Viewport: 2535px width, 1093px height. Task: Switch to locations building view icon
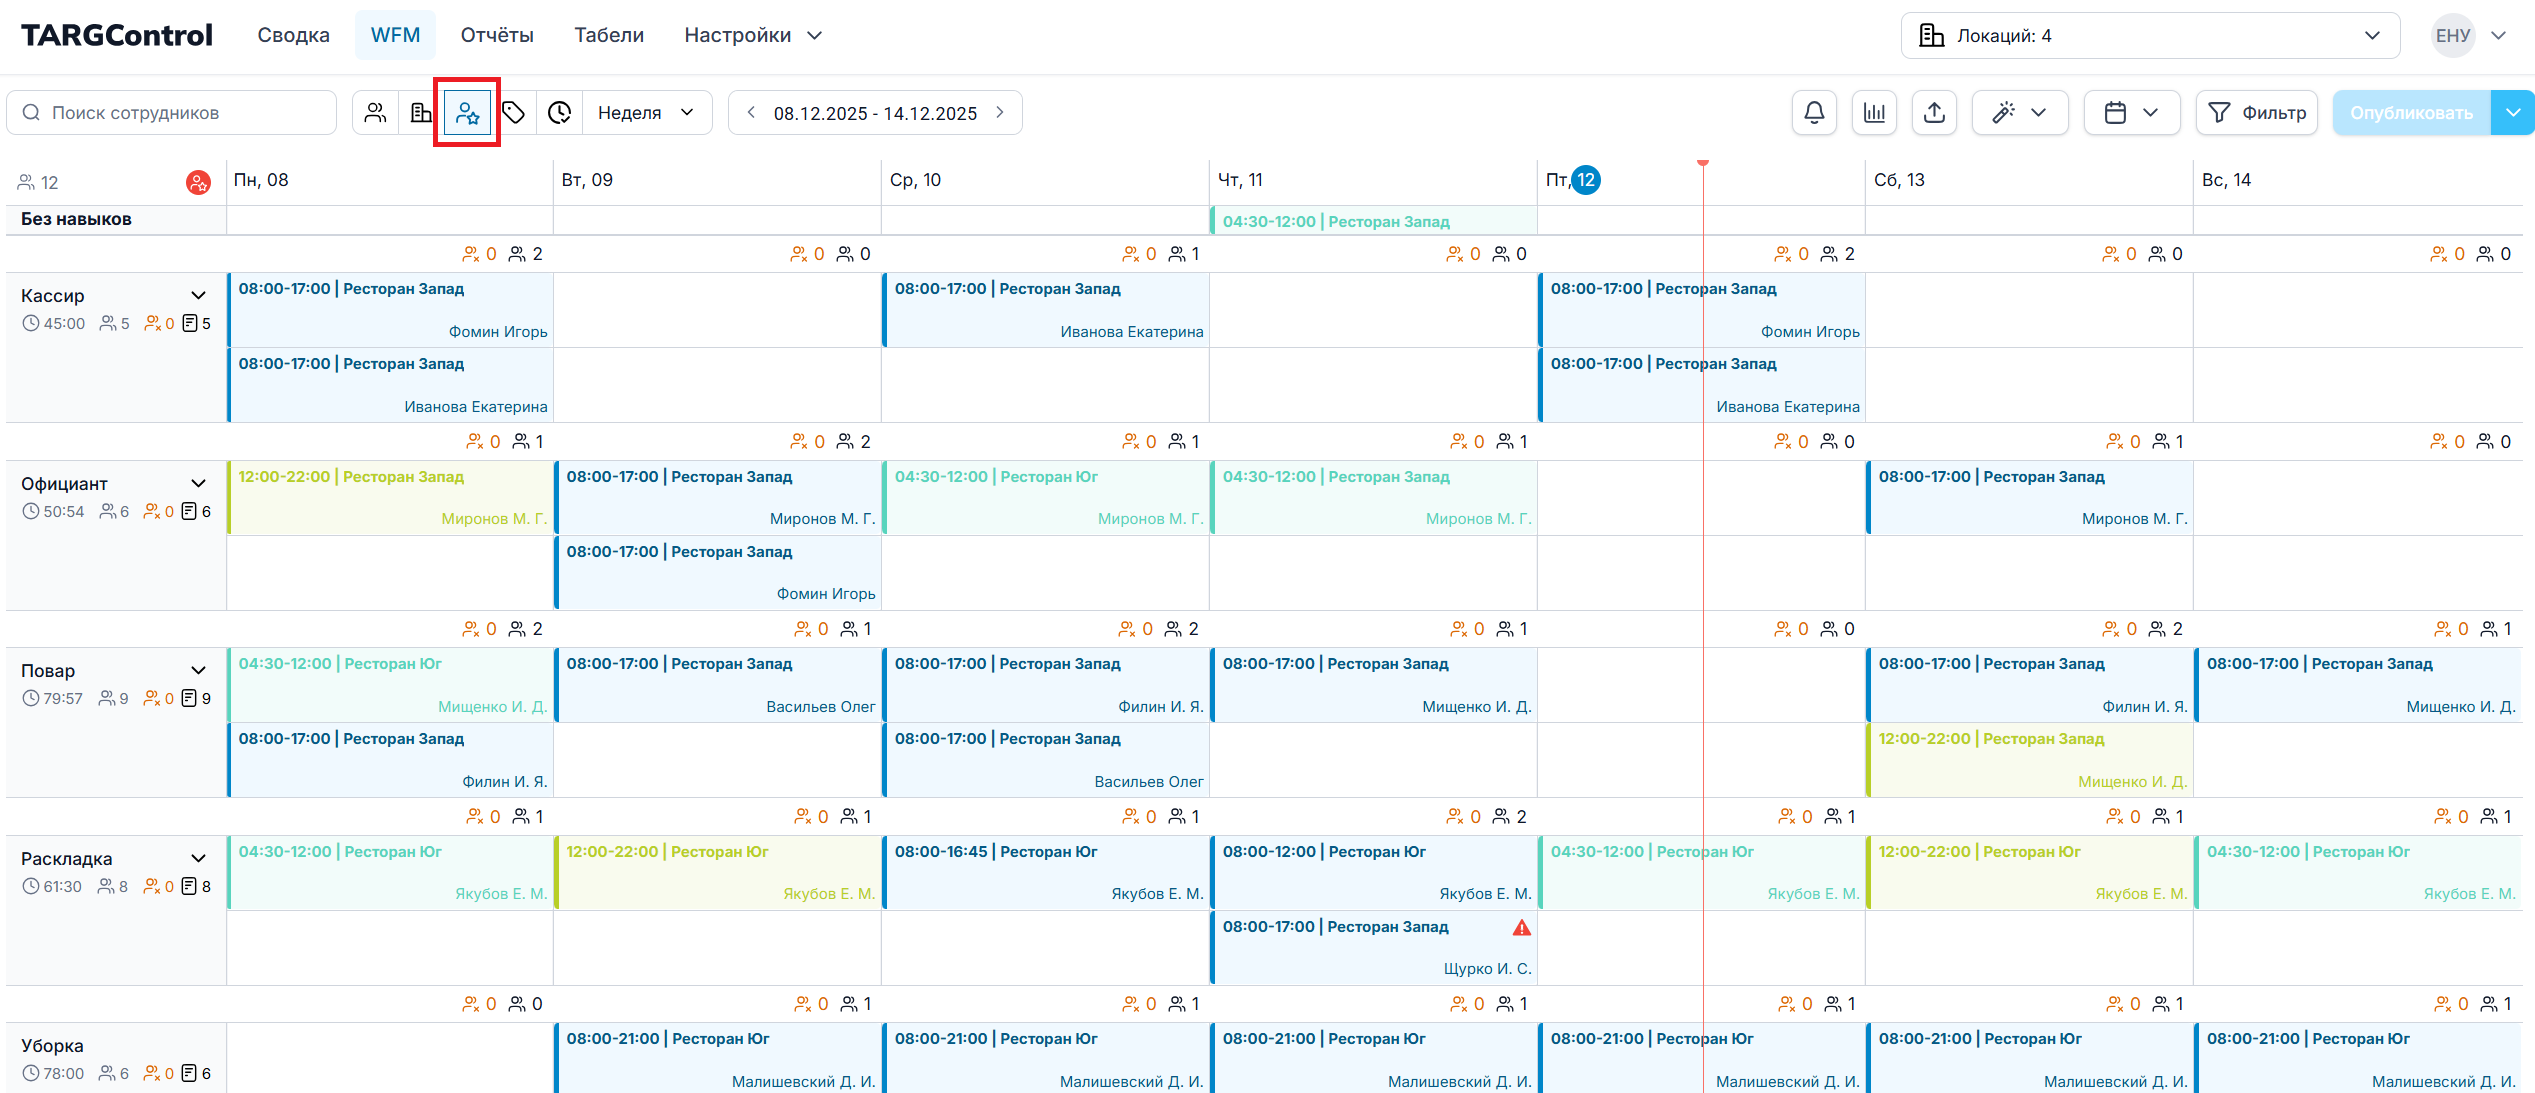point(421,113)
